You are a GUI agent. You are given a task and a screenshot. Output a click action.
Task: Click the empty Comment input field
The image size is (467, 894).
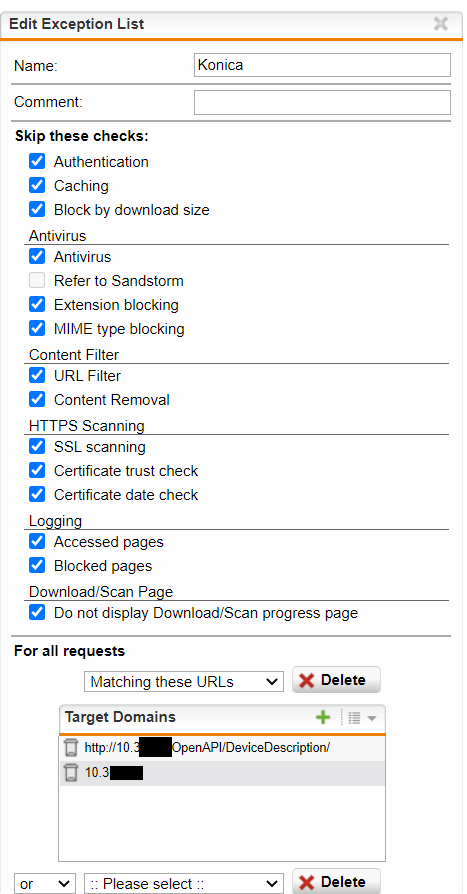click(322, 103)
